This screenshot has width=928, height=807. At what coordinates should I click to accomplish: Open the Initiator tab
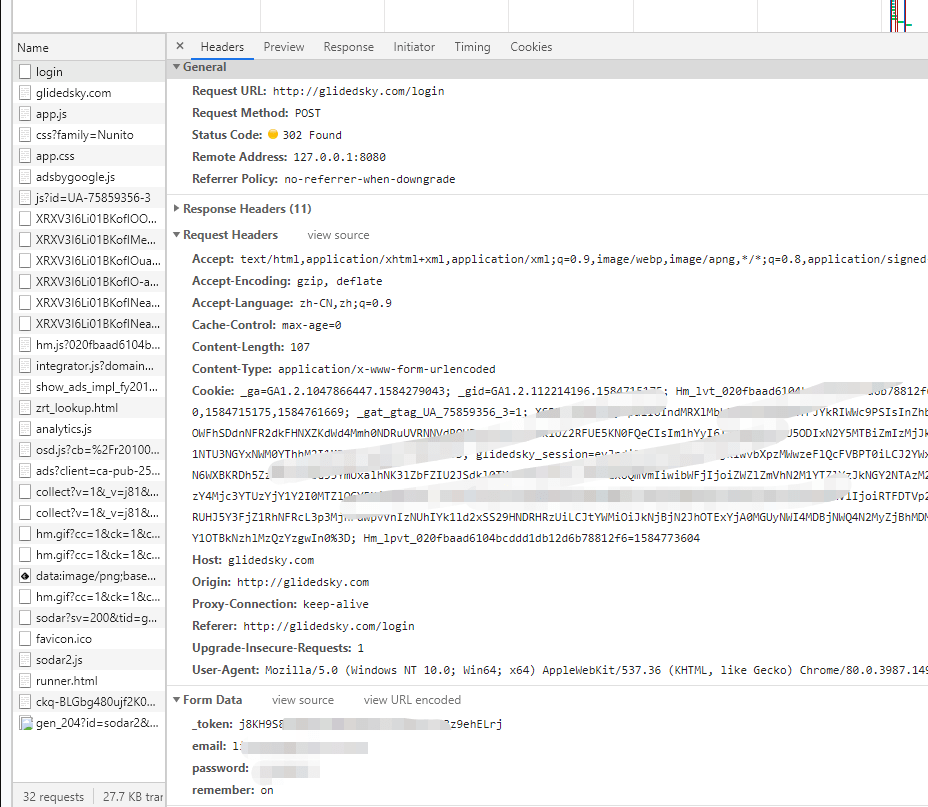point(414,47)
